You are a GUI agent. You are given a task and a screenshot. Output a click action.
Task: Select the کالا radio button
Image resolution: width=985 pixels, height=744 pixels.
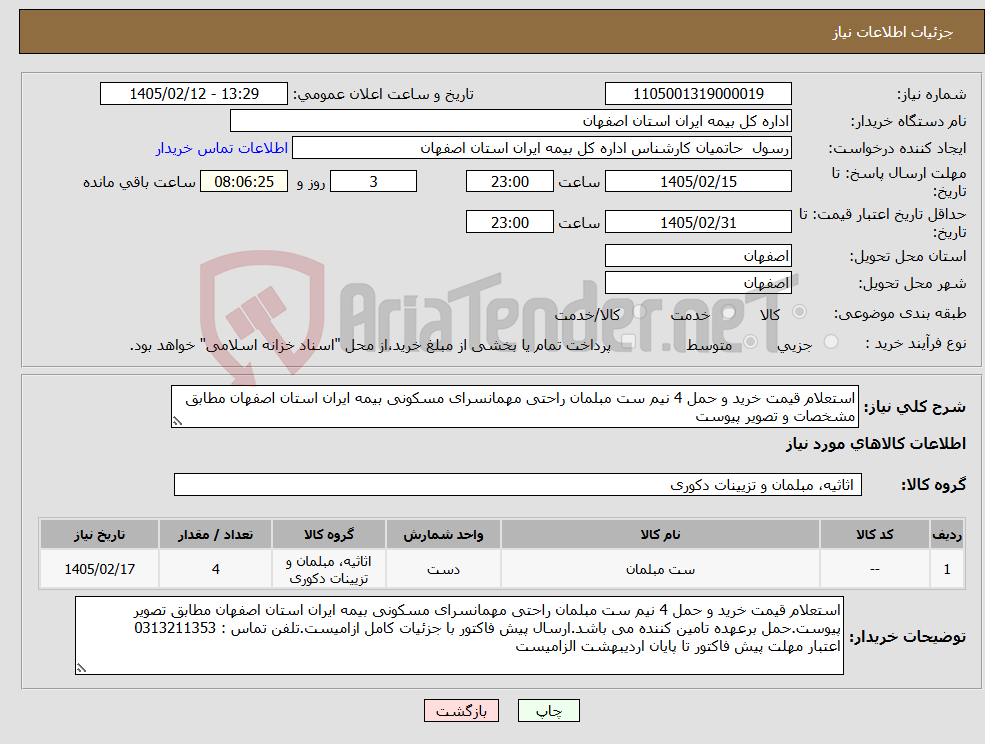(800, 312)
